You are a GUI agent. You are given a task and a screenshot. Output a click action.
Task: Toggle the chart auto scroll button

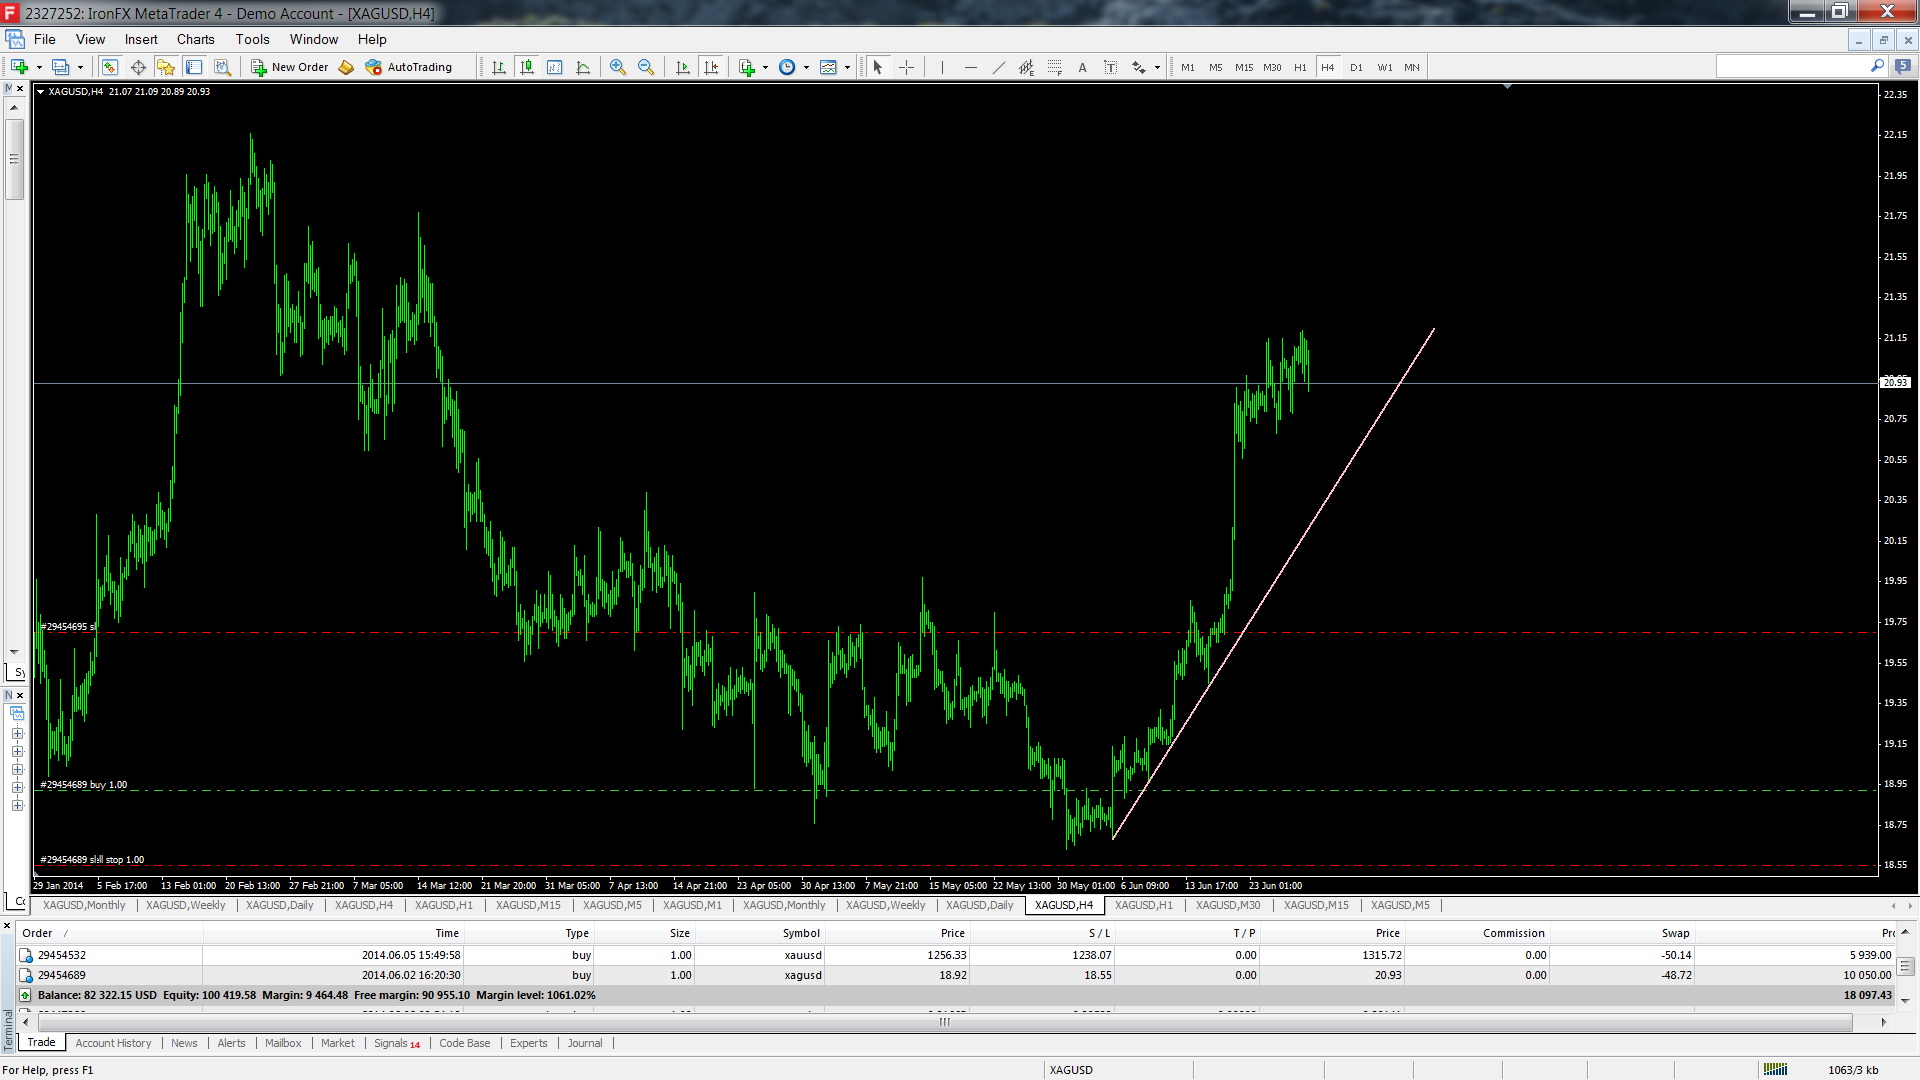click(x=683, y=67)
